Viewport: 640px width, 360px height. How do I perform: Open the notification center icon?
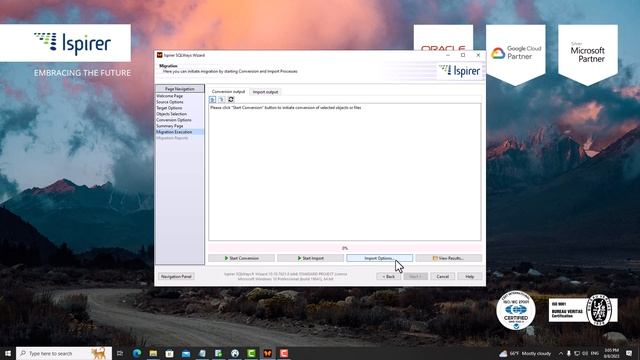point(629,353)
